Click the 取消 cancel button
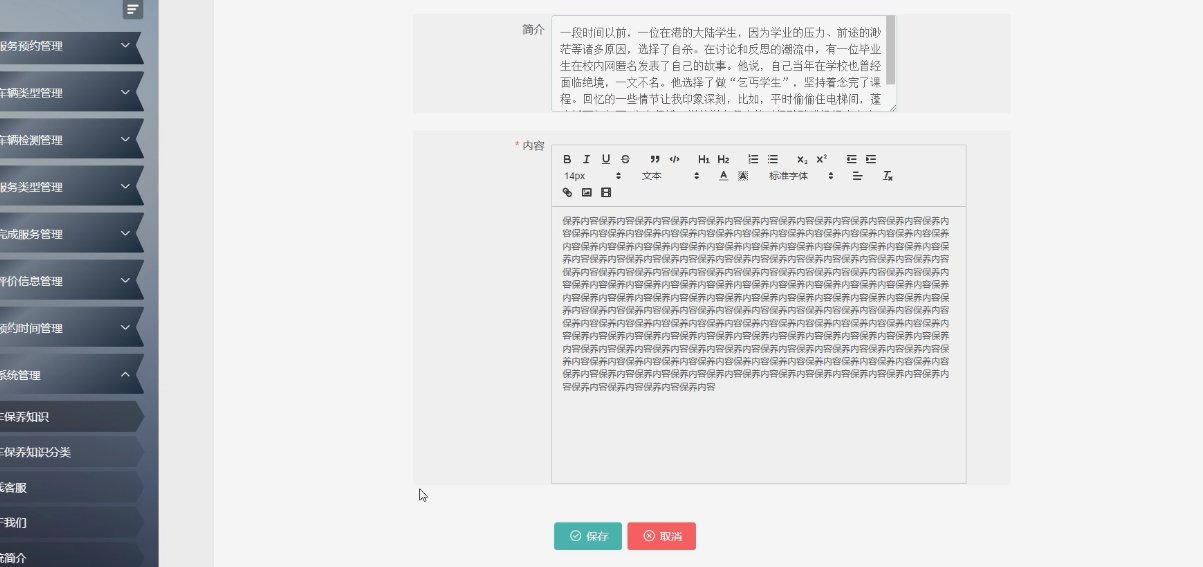1203x567 pixels. click(x=662, y=536)
